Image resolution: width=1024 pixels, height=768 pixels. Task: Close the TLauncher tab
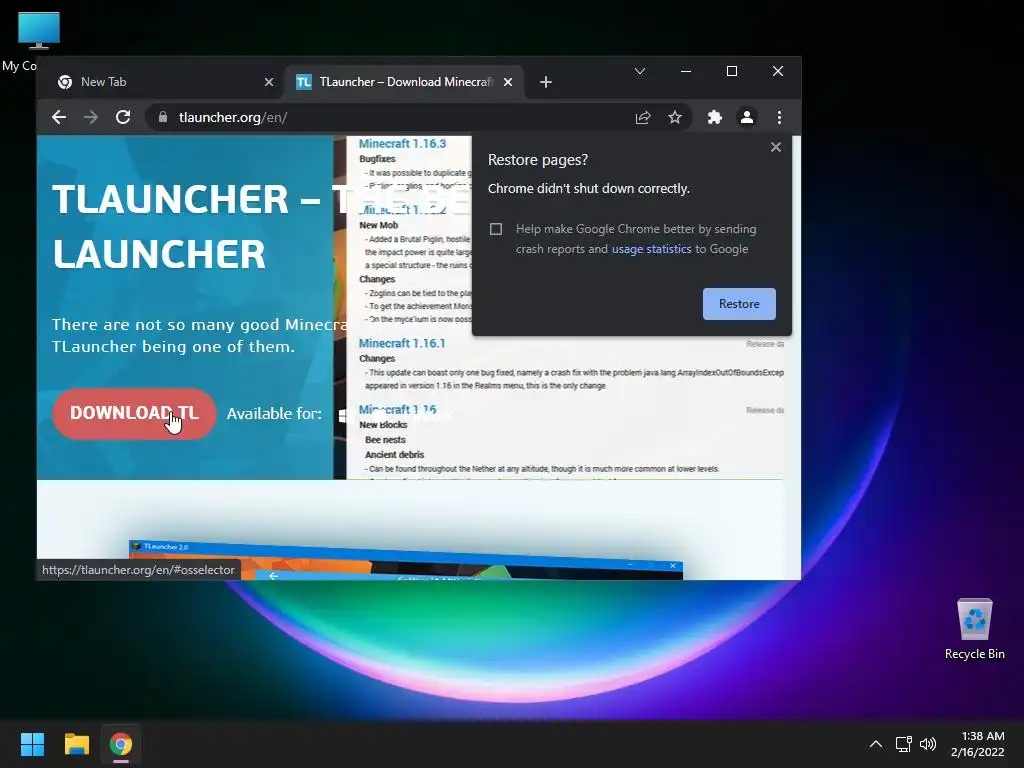tap(508, 82)
